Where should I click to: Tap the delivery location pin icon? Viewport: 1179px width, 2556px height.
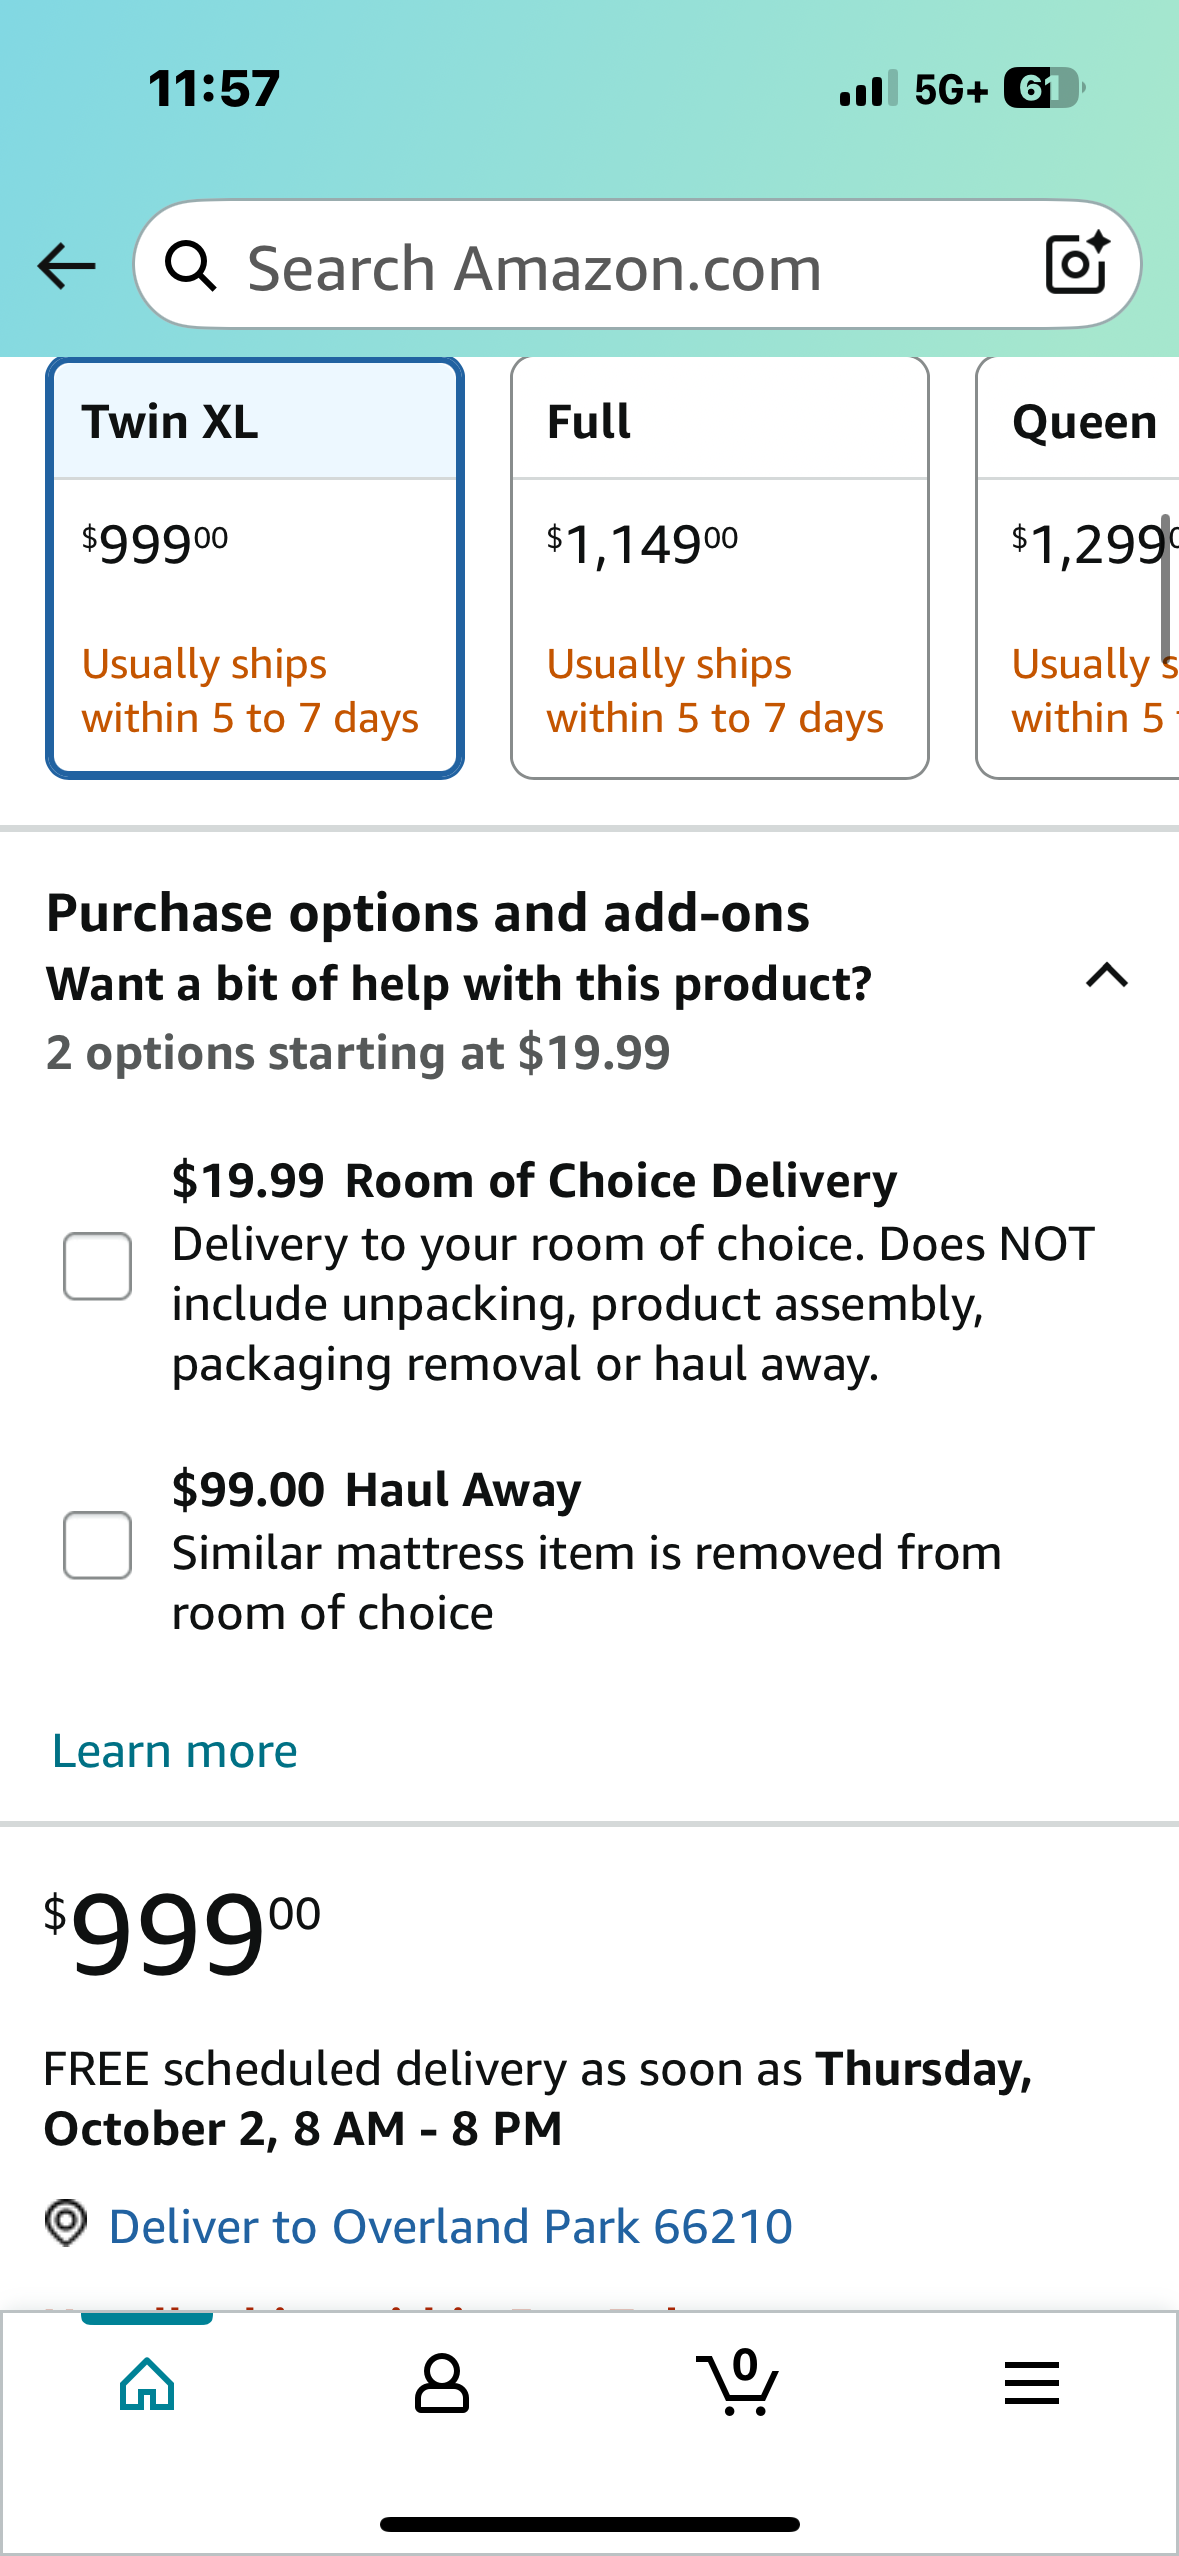click(66, 2224)
